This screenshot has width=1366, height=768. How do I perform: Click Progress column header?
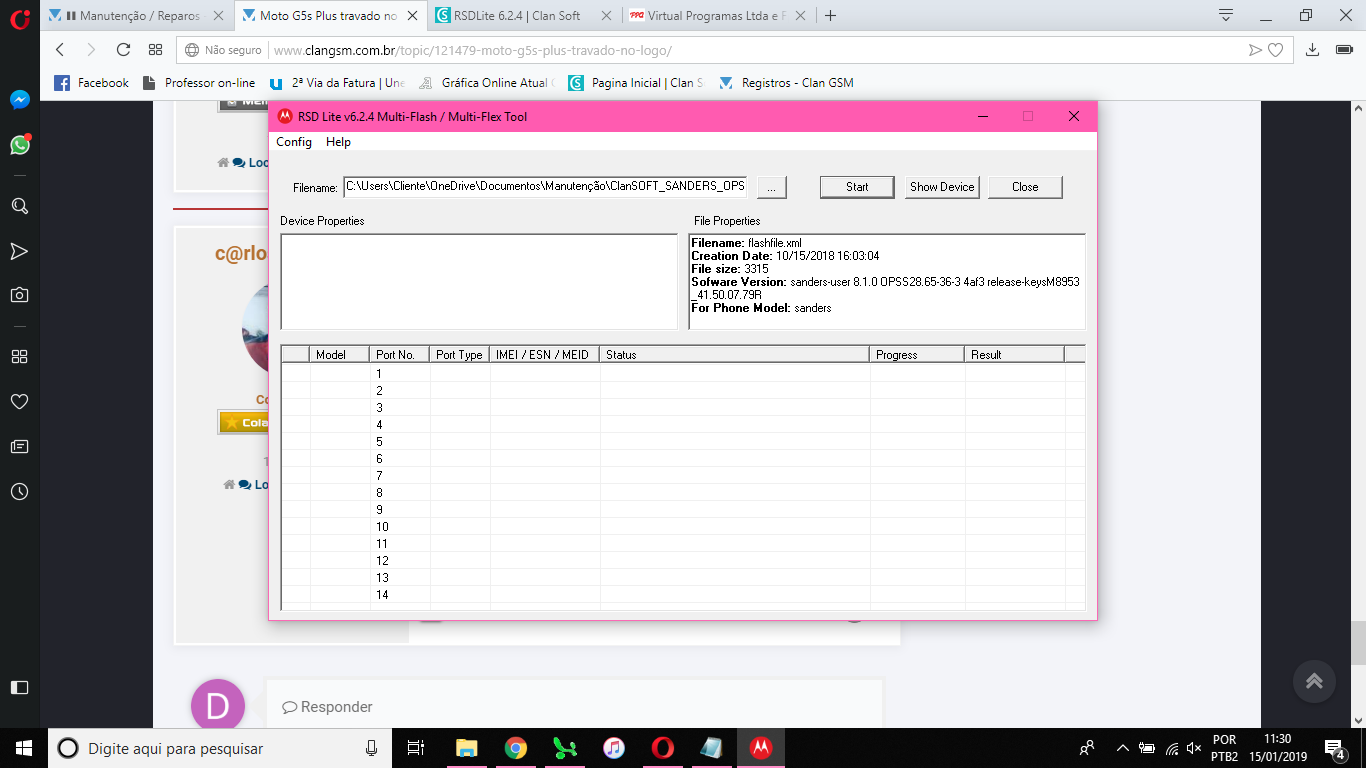(917, 354)
